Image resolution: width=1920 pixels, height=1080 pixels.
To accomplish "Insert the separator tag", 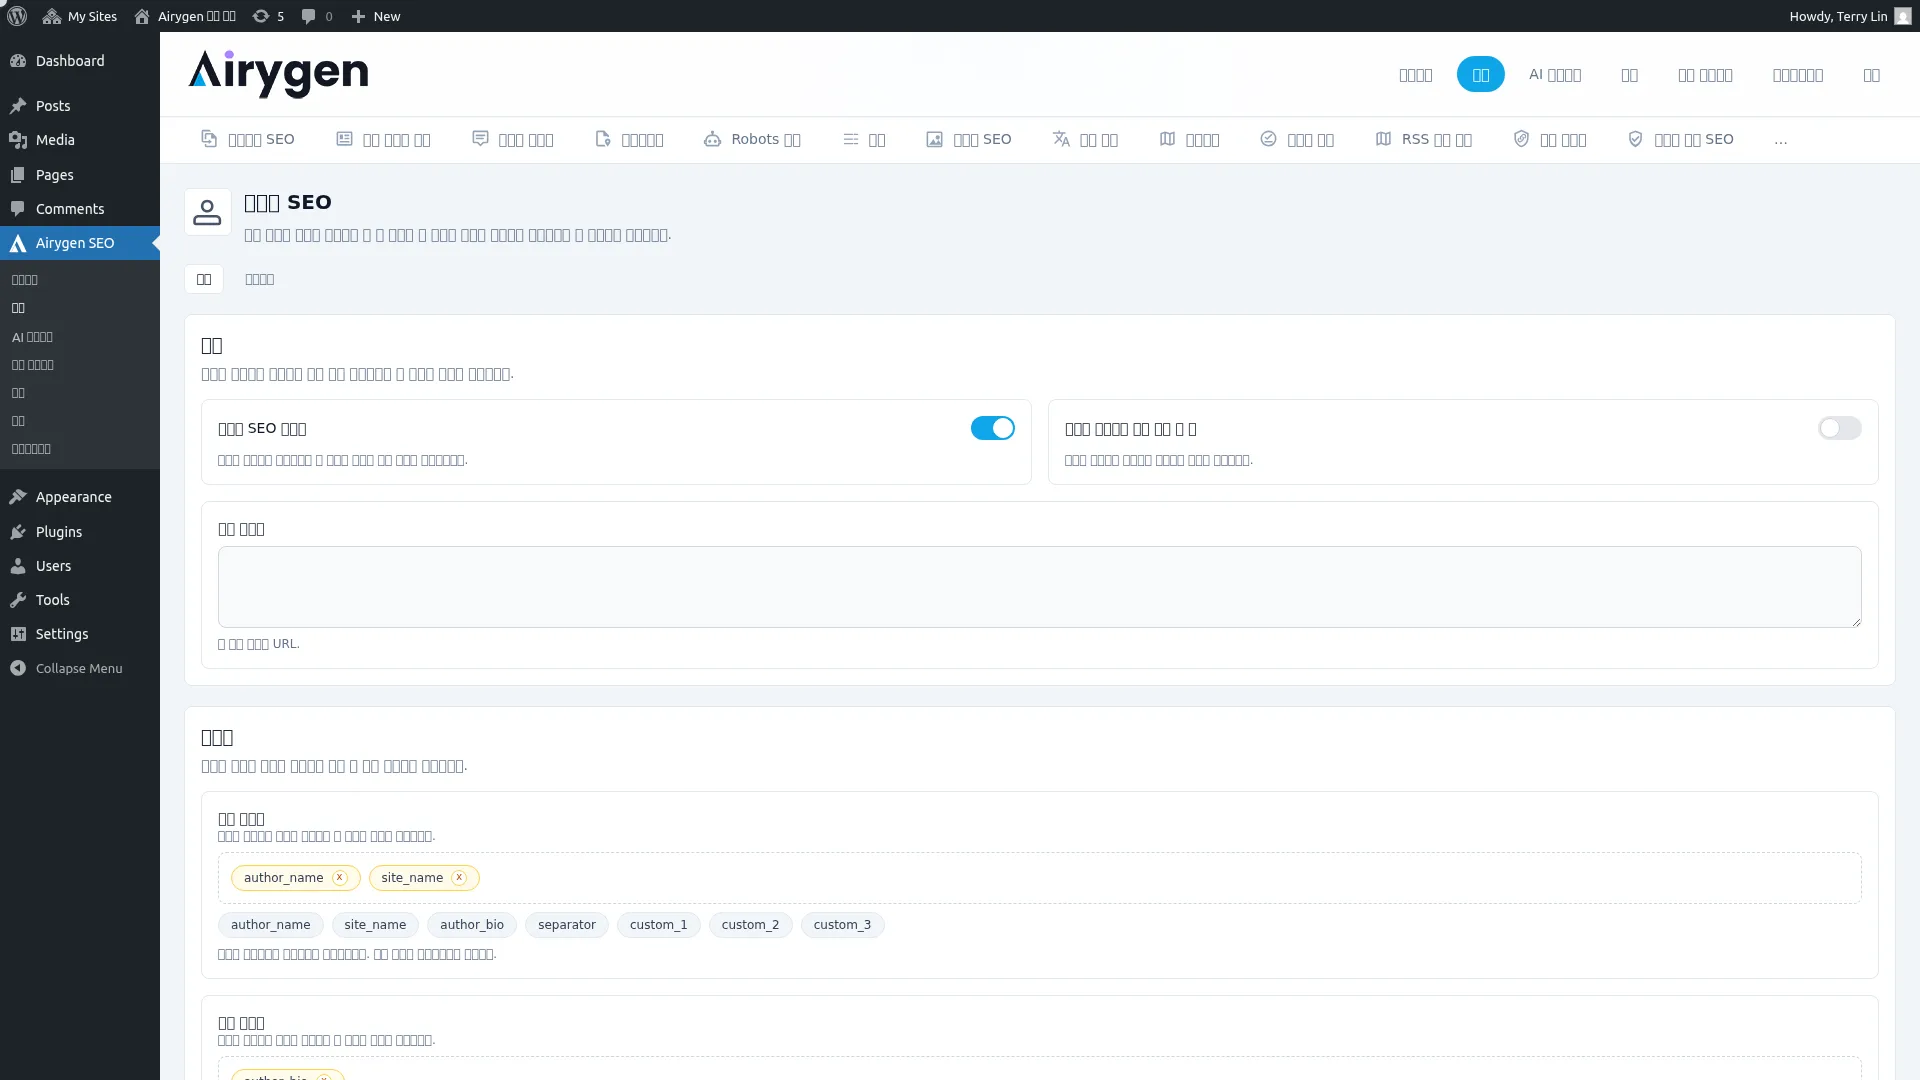I will (567, 925).
